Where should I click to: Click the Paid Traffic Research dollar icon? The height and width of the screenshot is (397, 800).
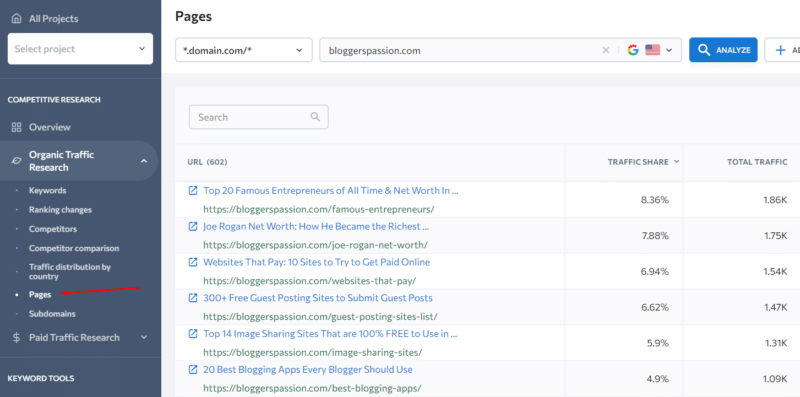tap(16, 337)
